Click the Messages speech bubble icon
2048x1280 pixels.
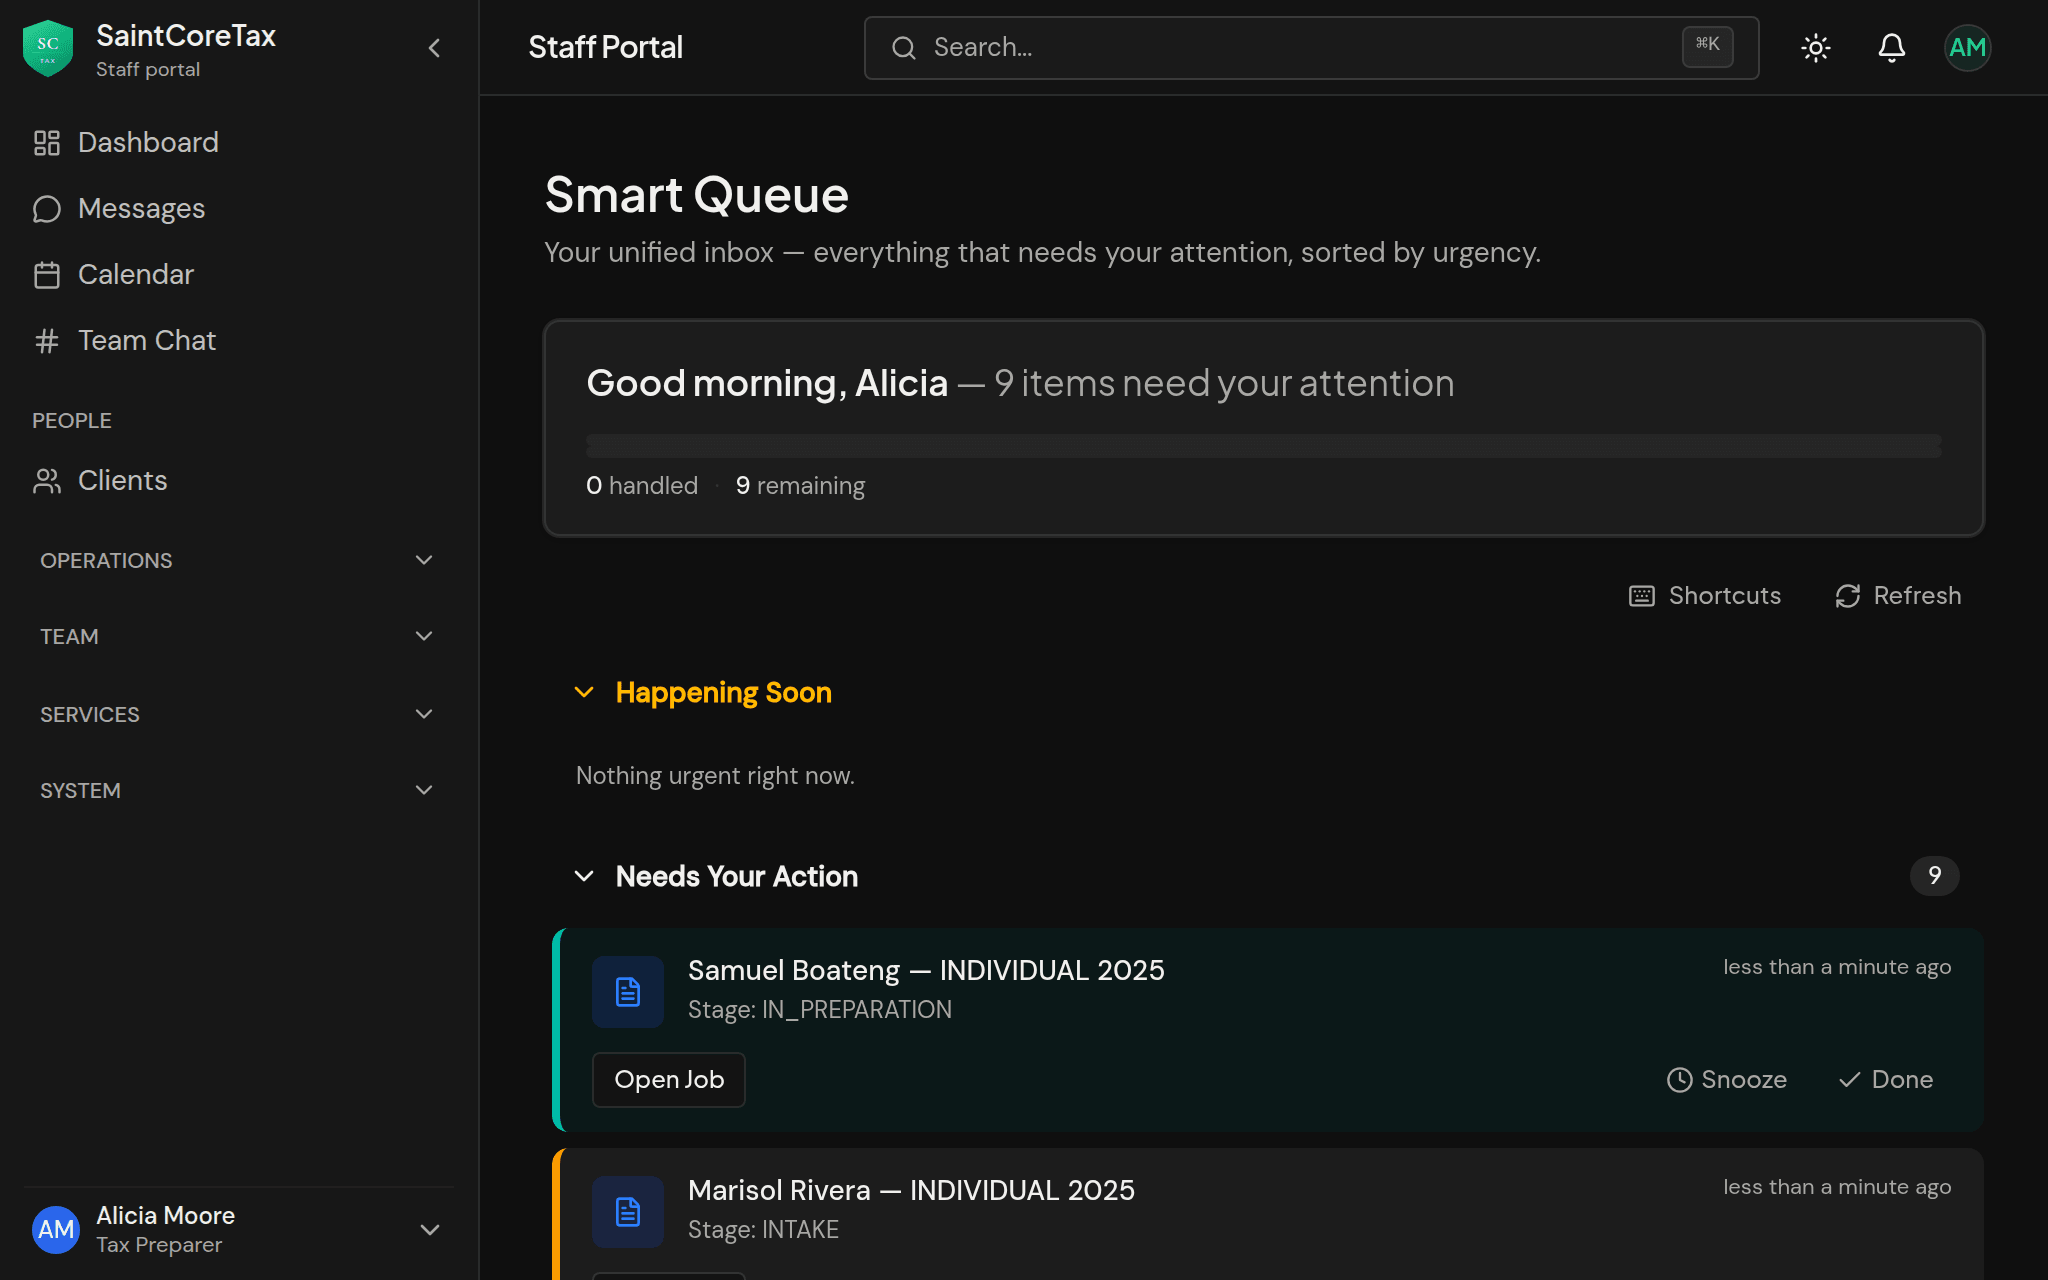point(47,209)
